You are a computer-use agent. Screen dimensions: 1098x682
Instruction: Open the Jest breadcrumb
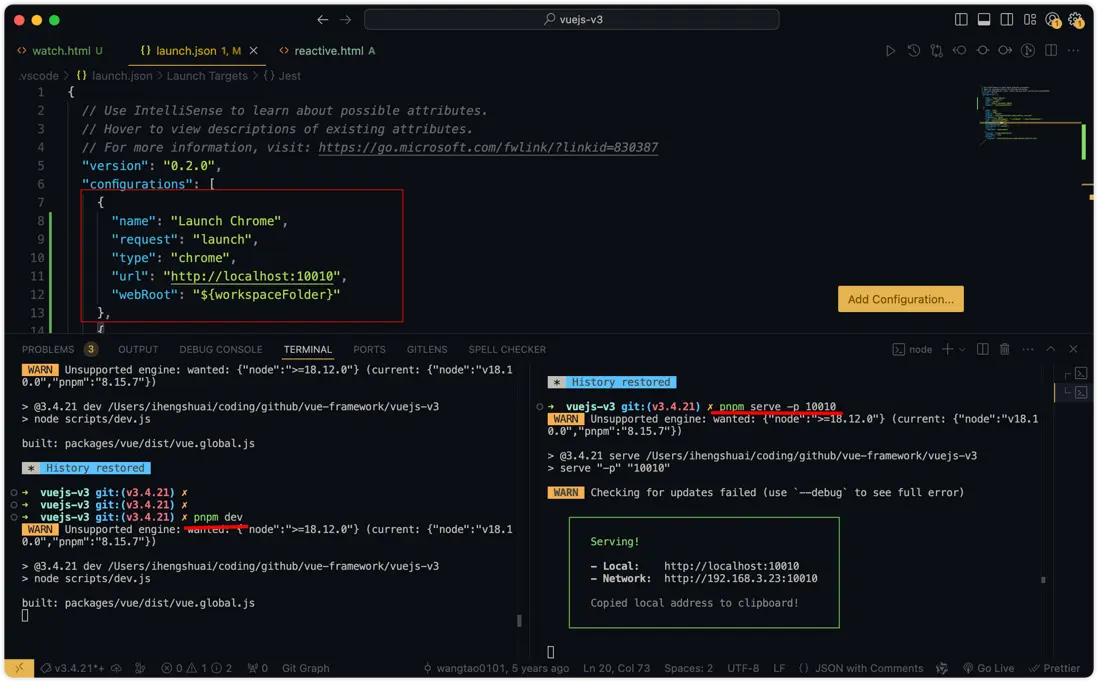(x=282, y=76)
